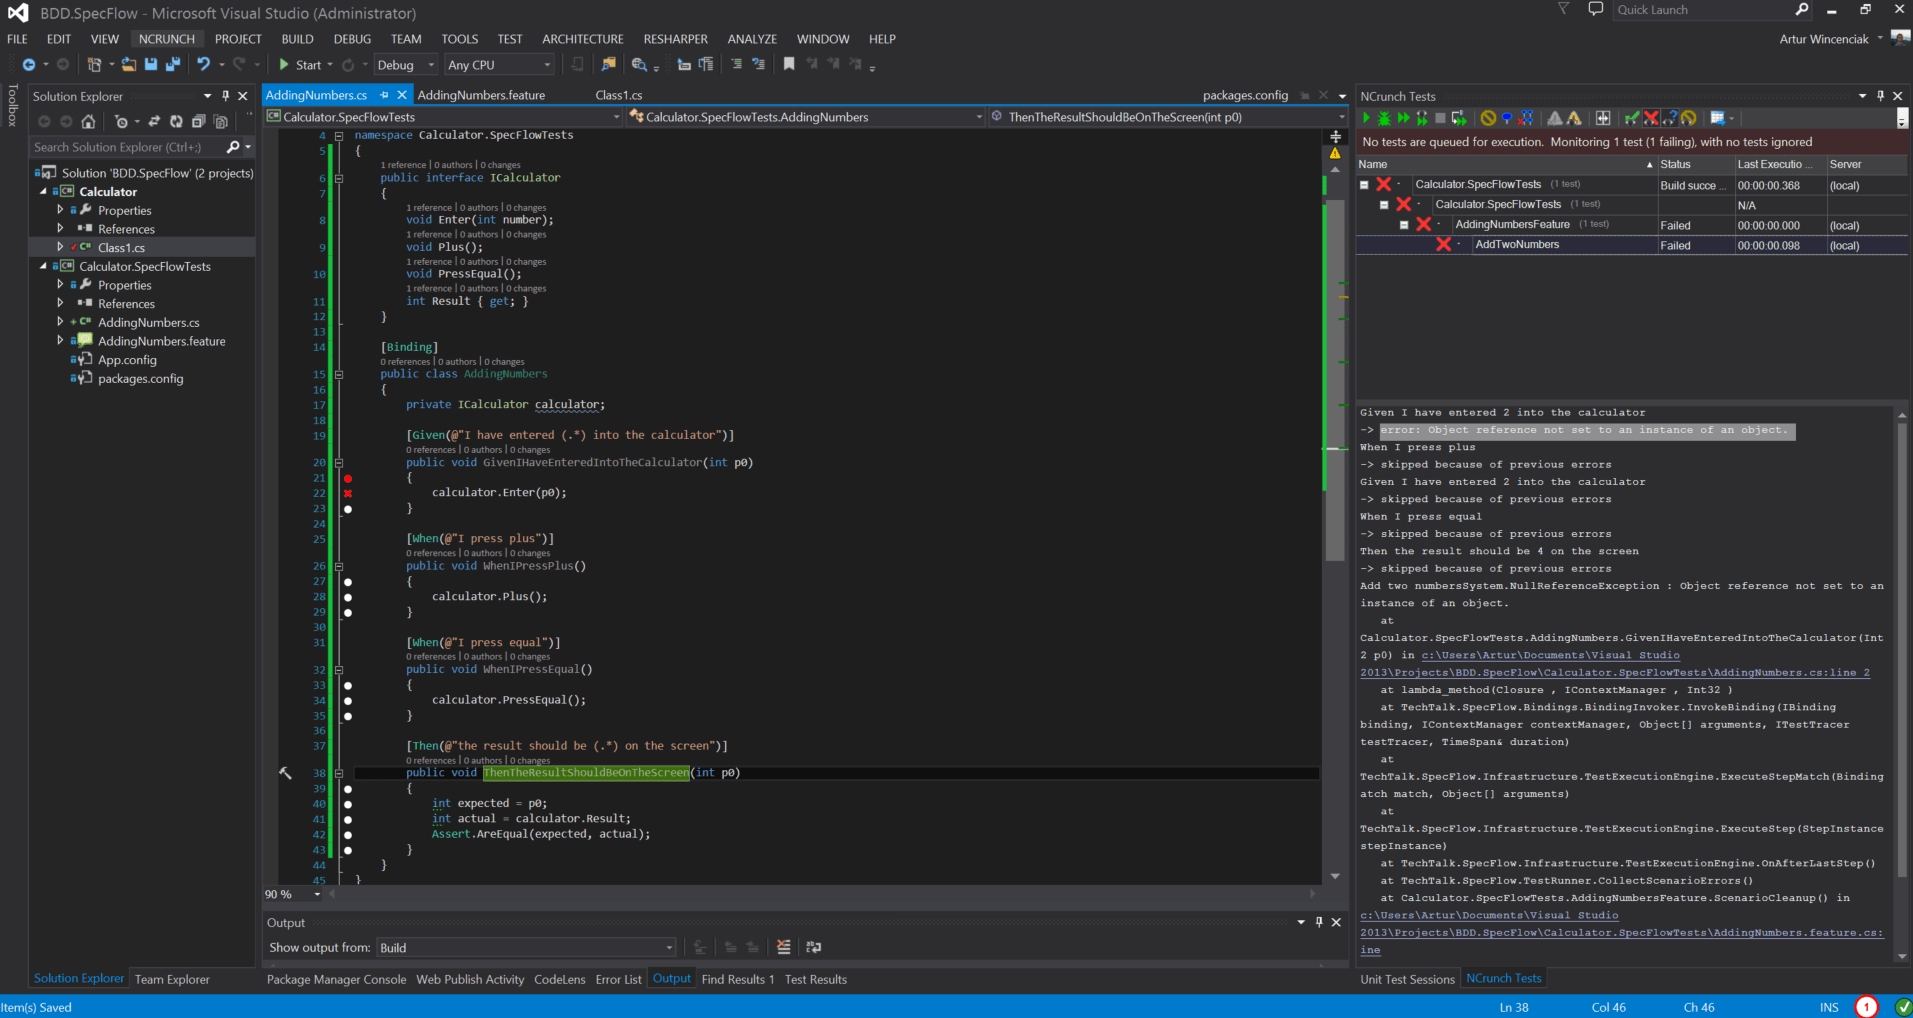Open the Debug configuration dropdown
The width and height of the screenshot is (1913, 1018).
tap(406, 65)
